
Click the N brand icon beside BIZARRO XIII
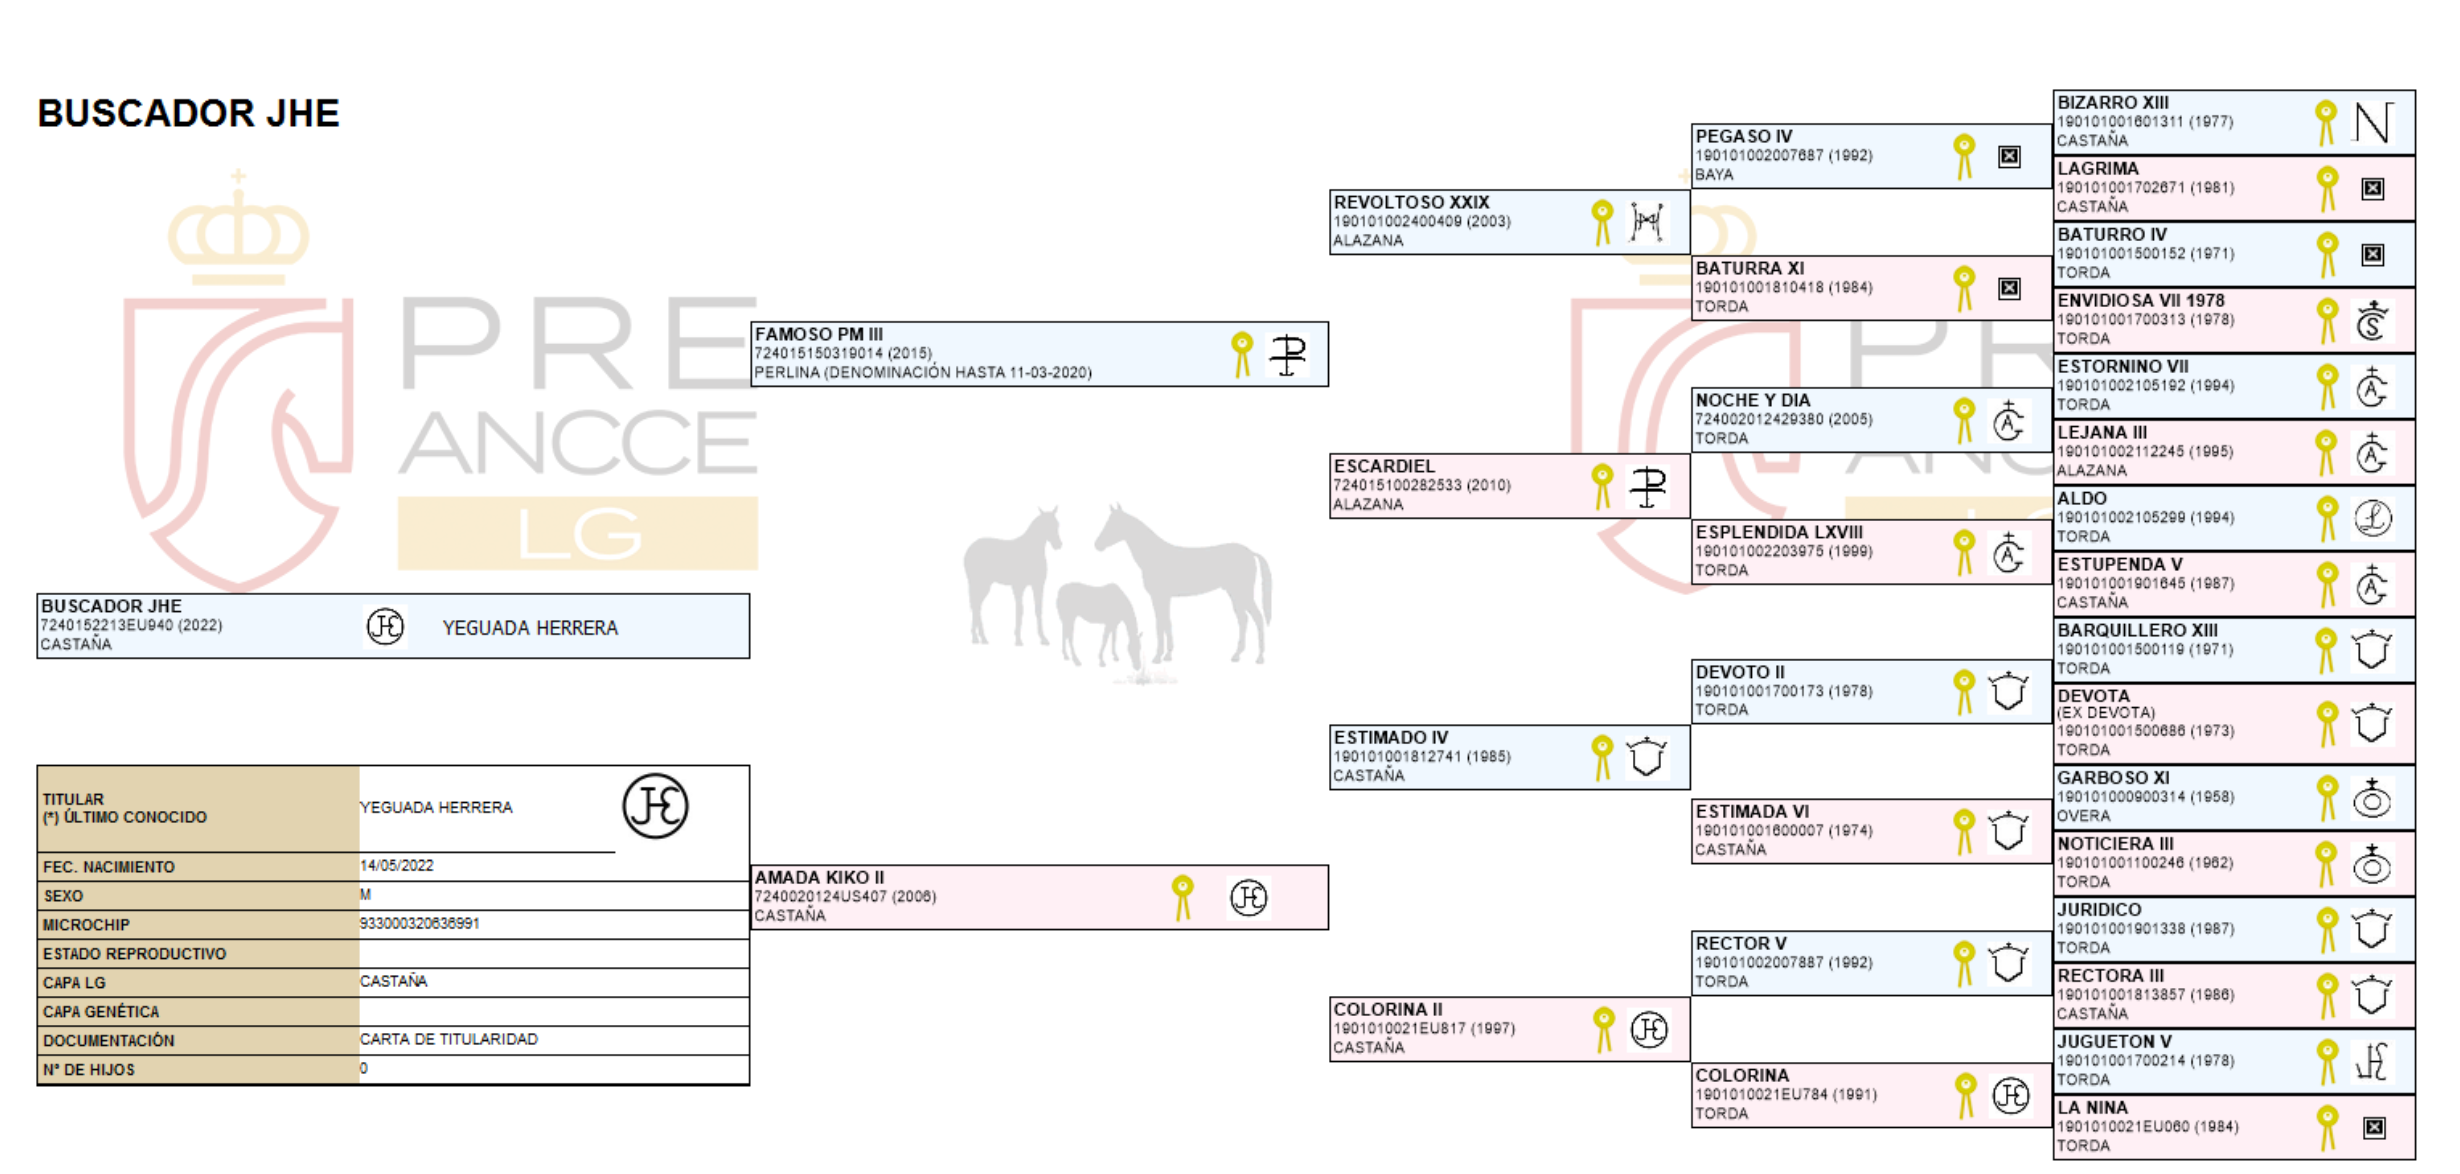tap(2373, 123)
